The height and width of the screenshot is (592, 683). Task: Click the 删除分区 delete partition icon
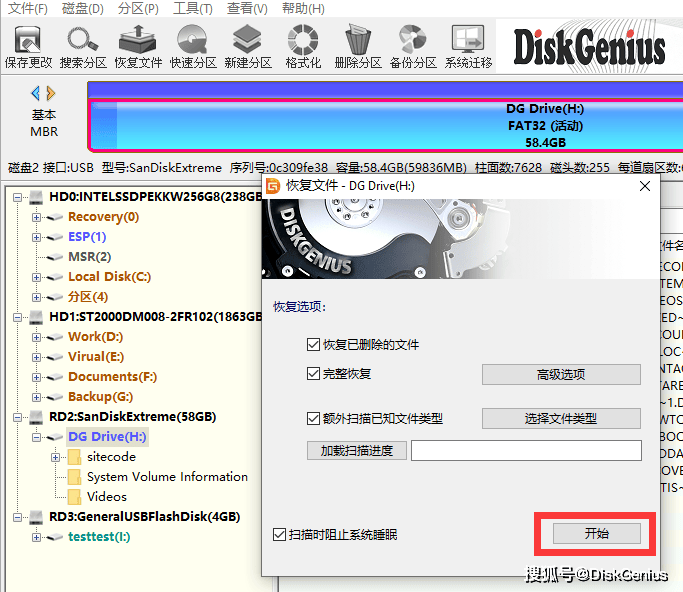(x=358, y=46)
